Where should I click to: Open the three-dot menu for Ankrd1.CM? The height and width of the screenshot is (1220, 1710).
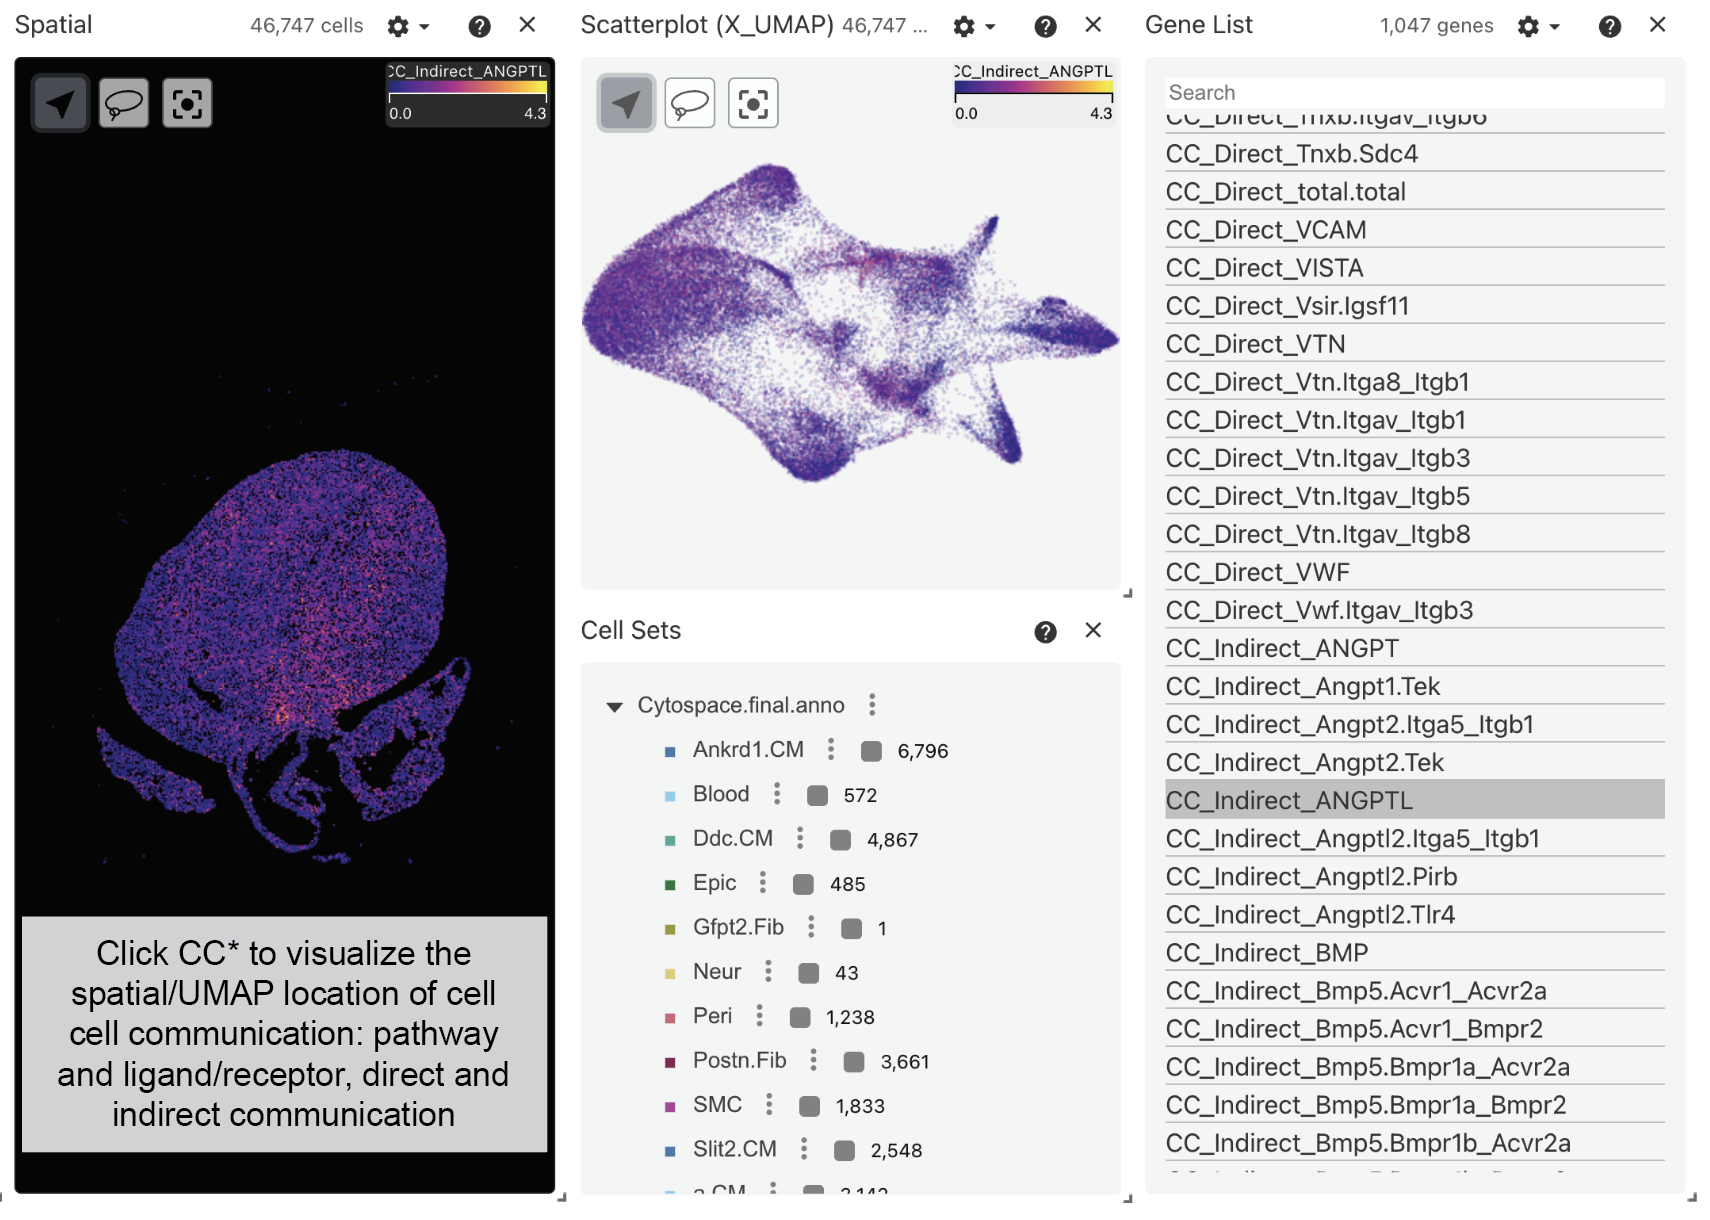pyautogui.click(x=831, y=749)
